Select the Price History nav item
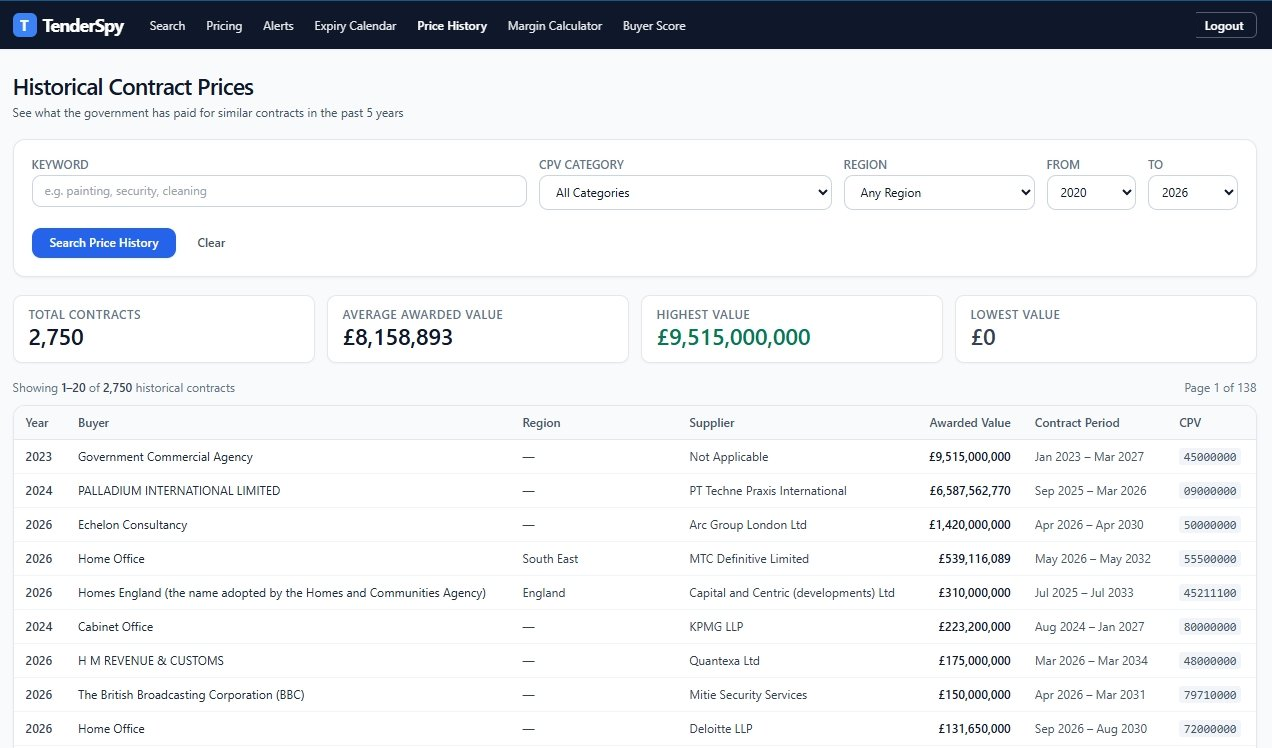 (x=452, y=26)
